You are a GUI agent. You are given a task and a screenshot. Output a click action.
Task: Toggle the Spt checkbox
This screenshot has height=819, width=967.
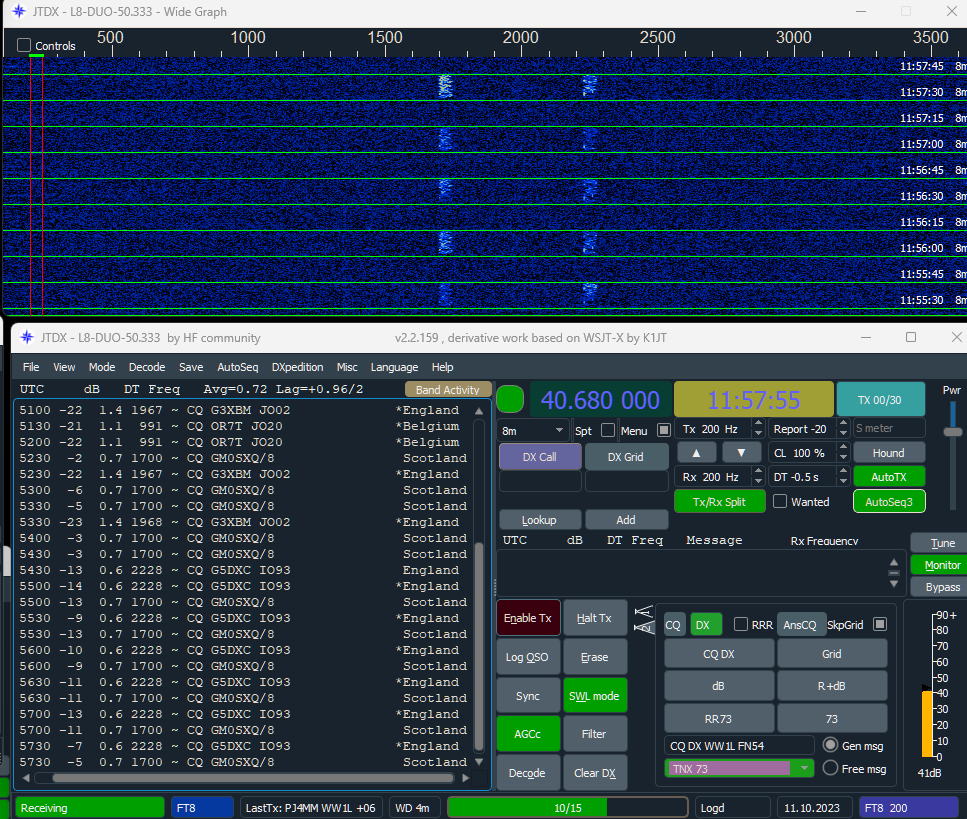[x=607, y=430]
